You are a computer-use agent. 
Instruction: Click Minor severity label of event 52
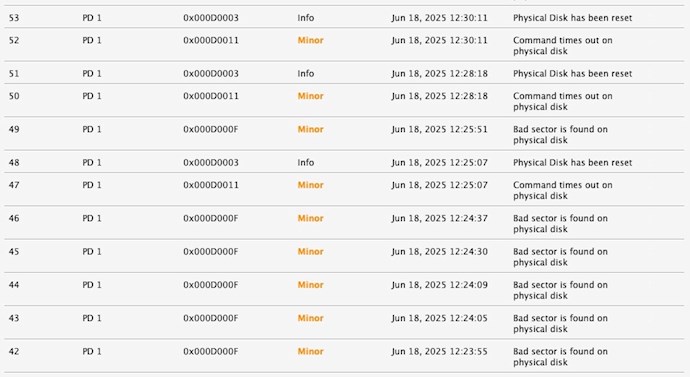(x=310, y=40)
